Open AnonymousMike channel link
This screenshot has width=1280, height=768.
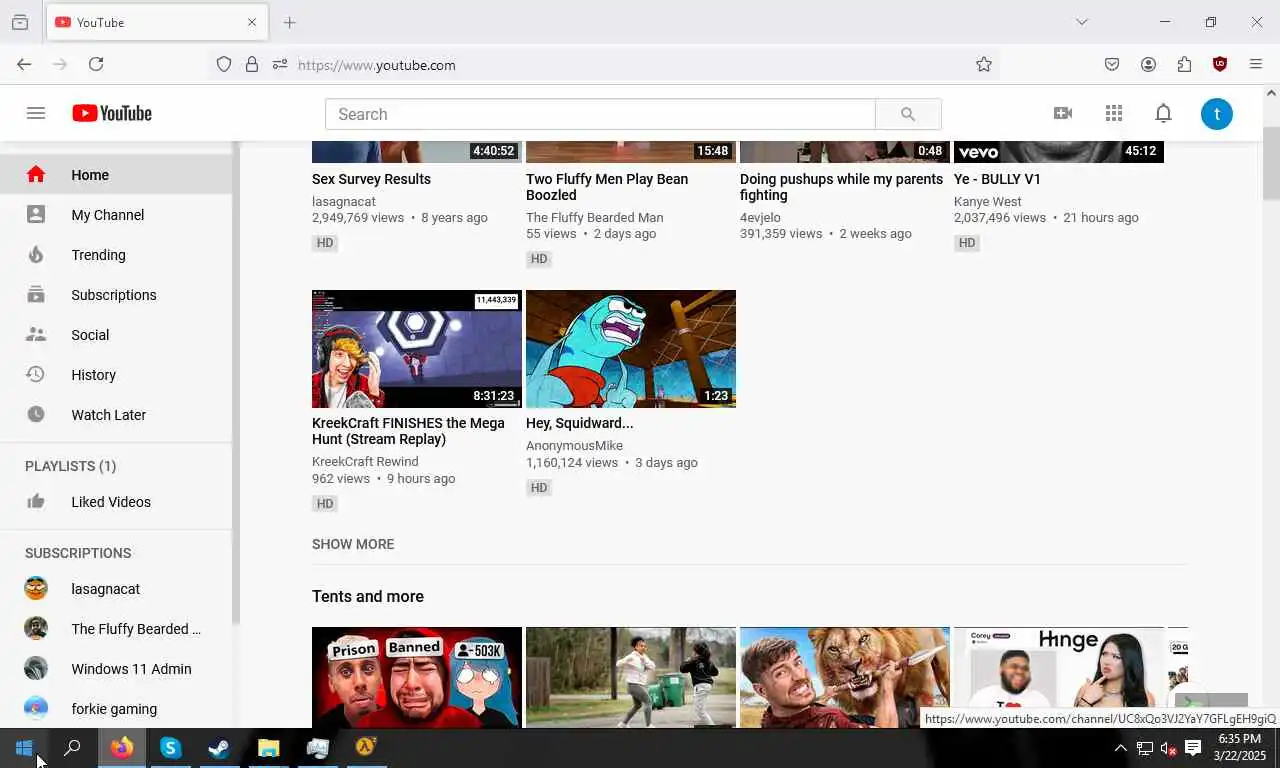click(574, 446)
